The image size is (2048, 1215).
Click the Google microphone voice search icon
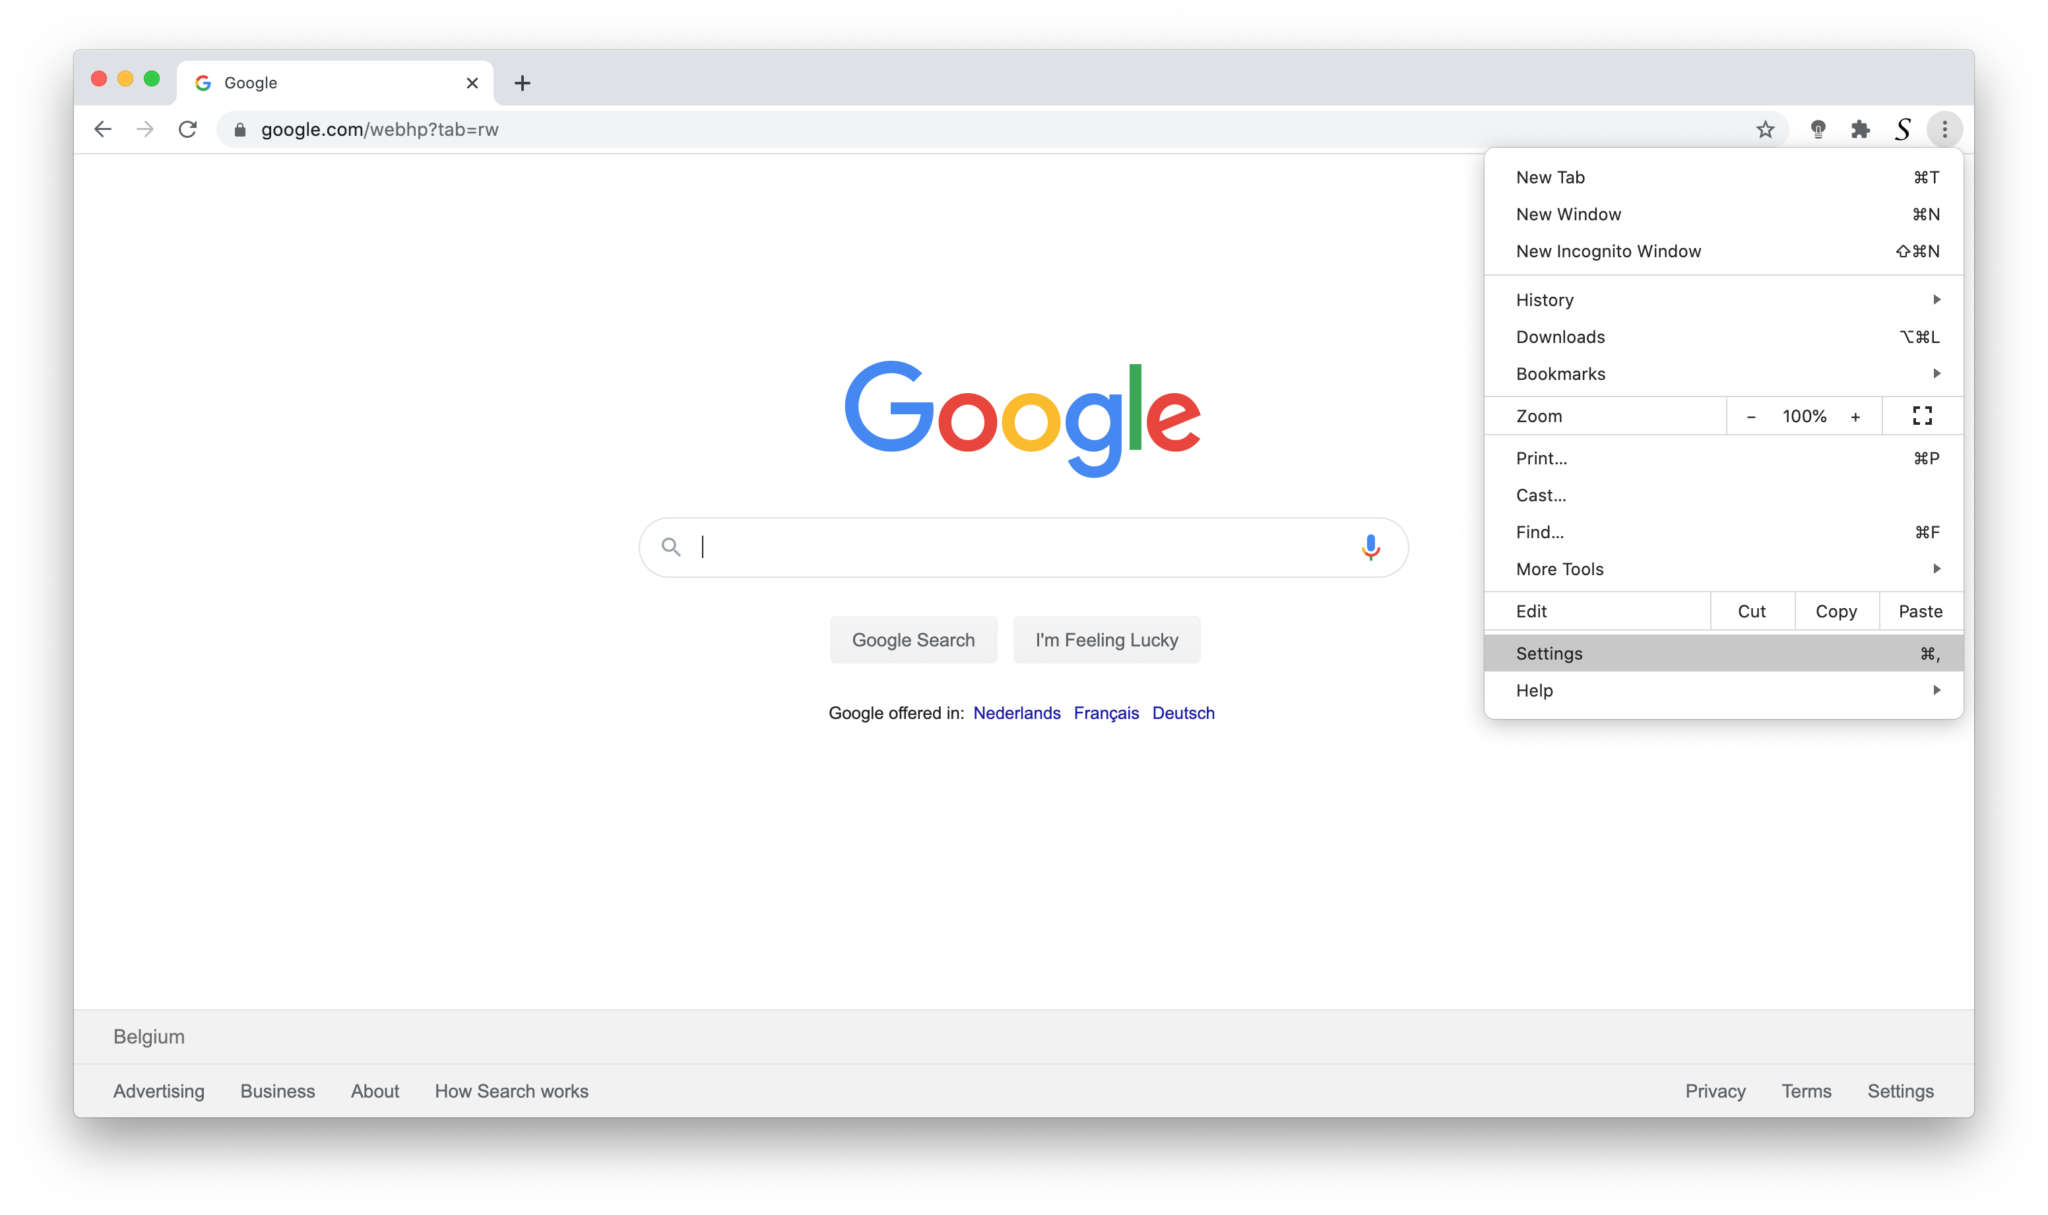click(1370, 547)
